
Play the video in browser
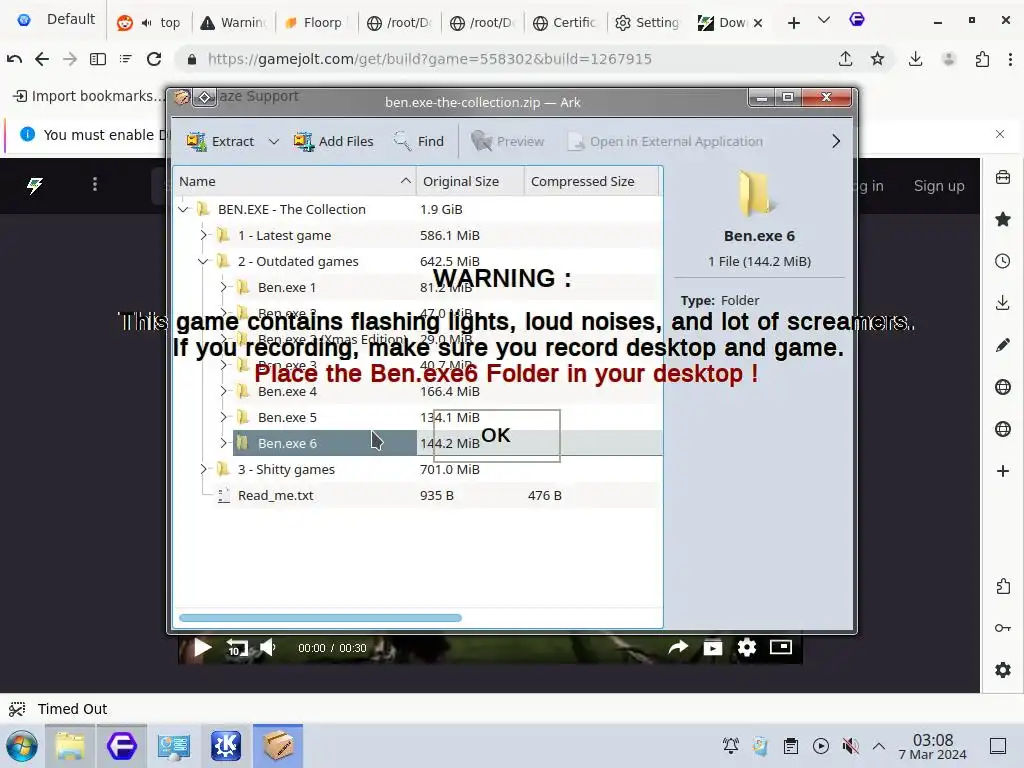[x=202, y=648]
